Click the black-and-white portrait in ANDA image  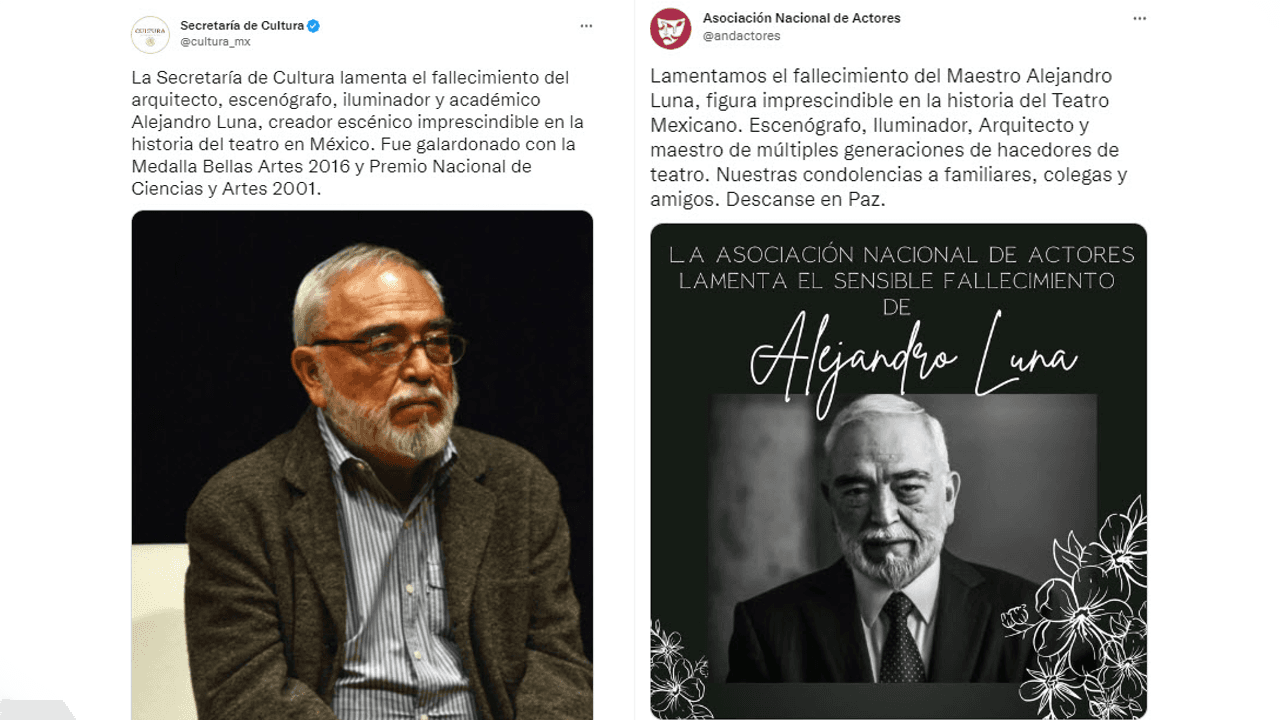click(x=904, y=539)
